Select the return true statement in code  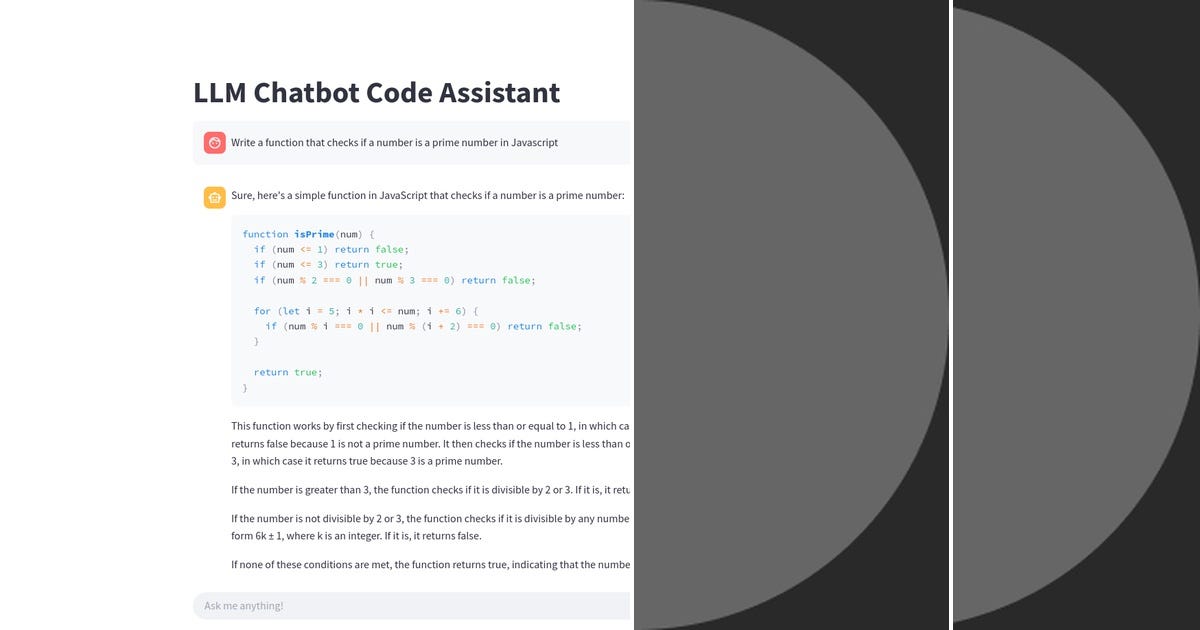tap(286, 371)
